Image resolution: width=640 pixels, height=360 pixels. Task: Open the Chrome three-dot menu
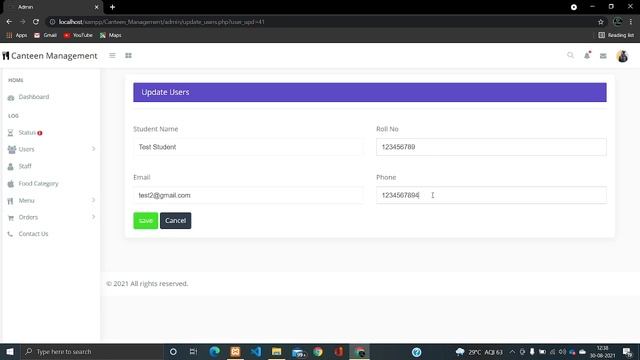pos(631,22)
